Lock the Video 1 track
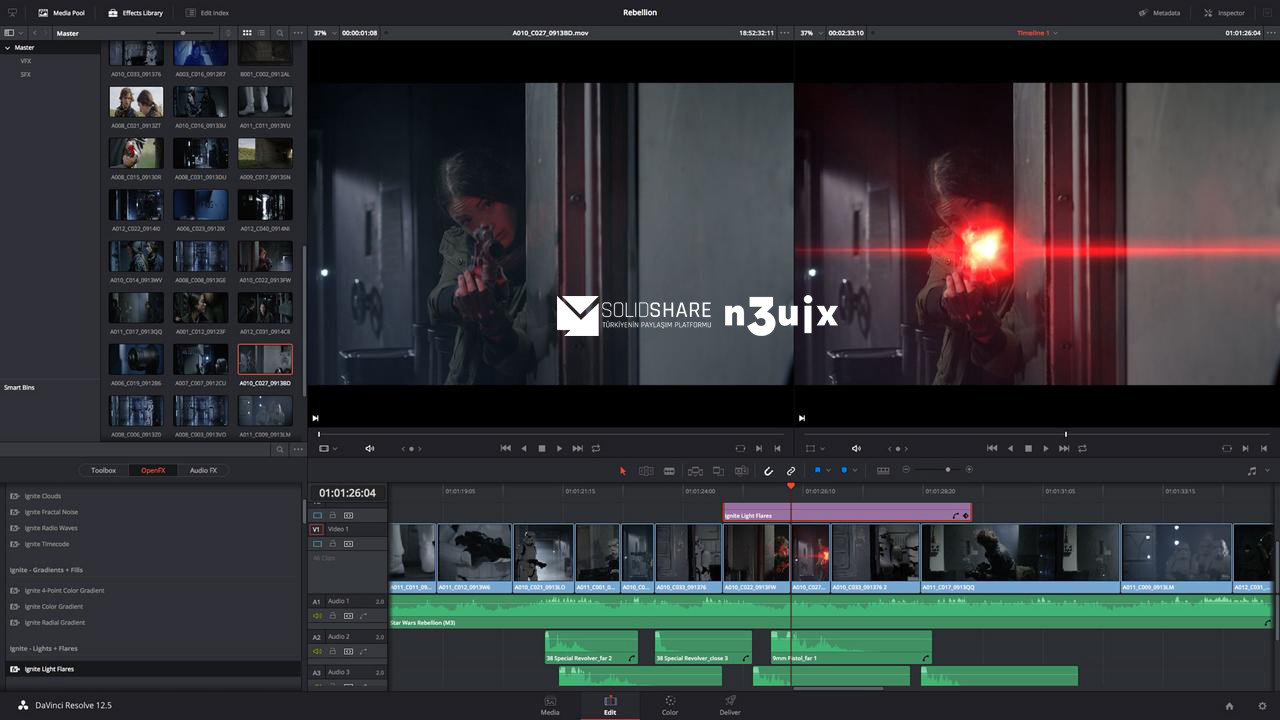Viewport: 1280px width, 720px height. coord(333,544)
